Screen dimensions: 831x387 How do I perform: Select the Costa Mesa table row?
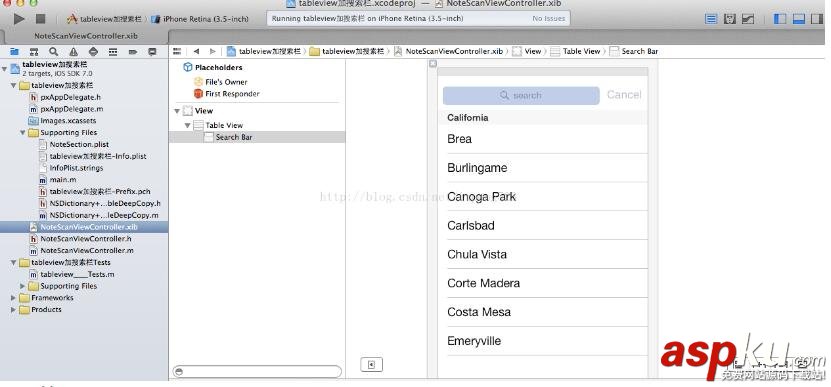[543, 312]
